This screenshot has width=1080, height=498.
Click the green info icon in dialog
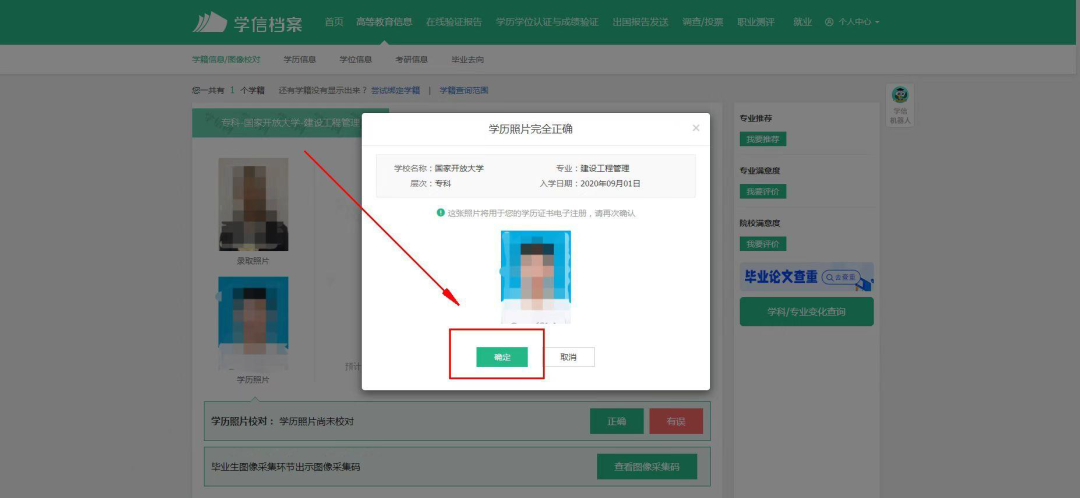click(441, 213)
